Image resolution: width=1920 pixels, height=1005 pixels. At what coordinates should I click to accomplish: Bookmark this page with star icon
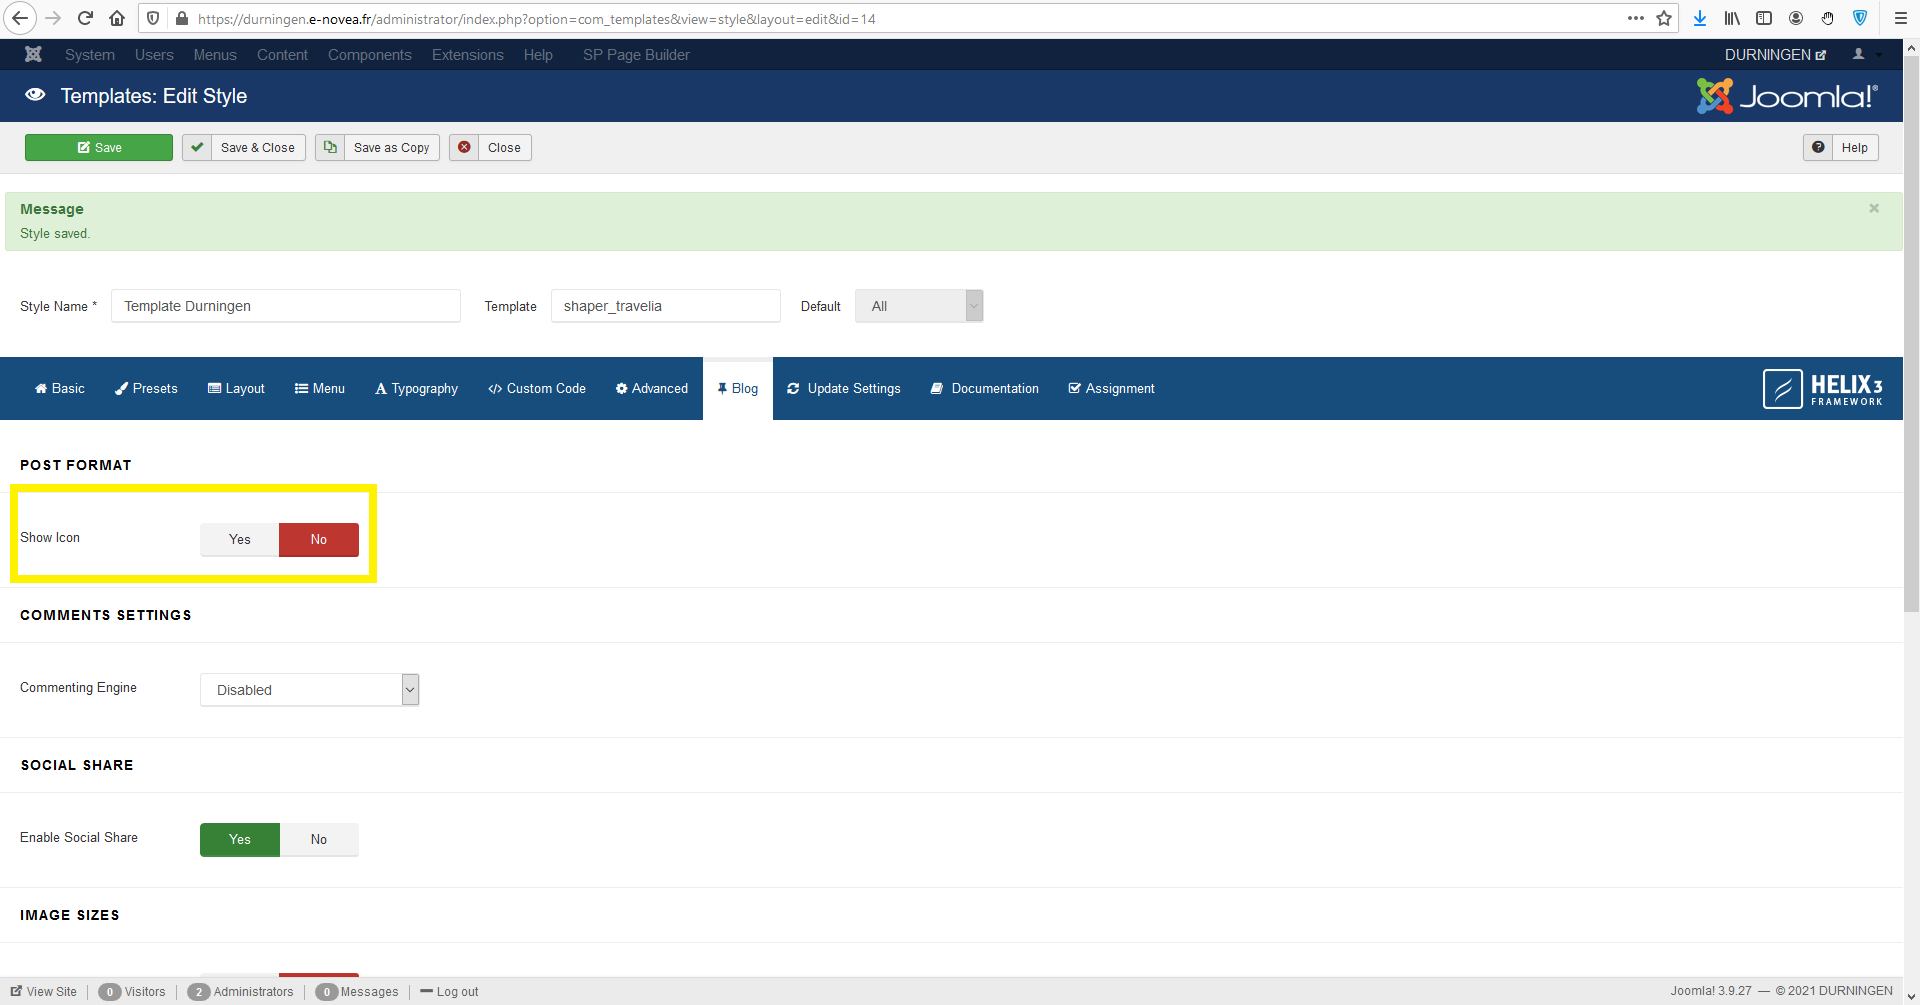1664,18
